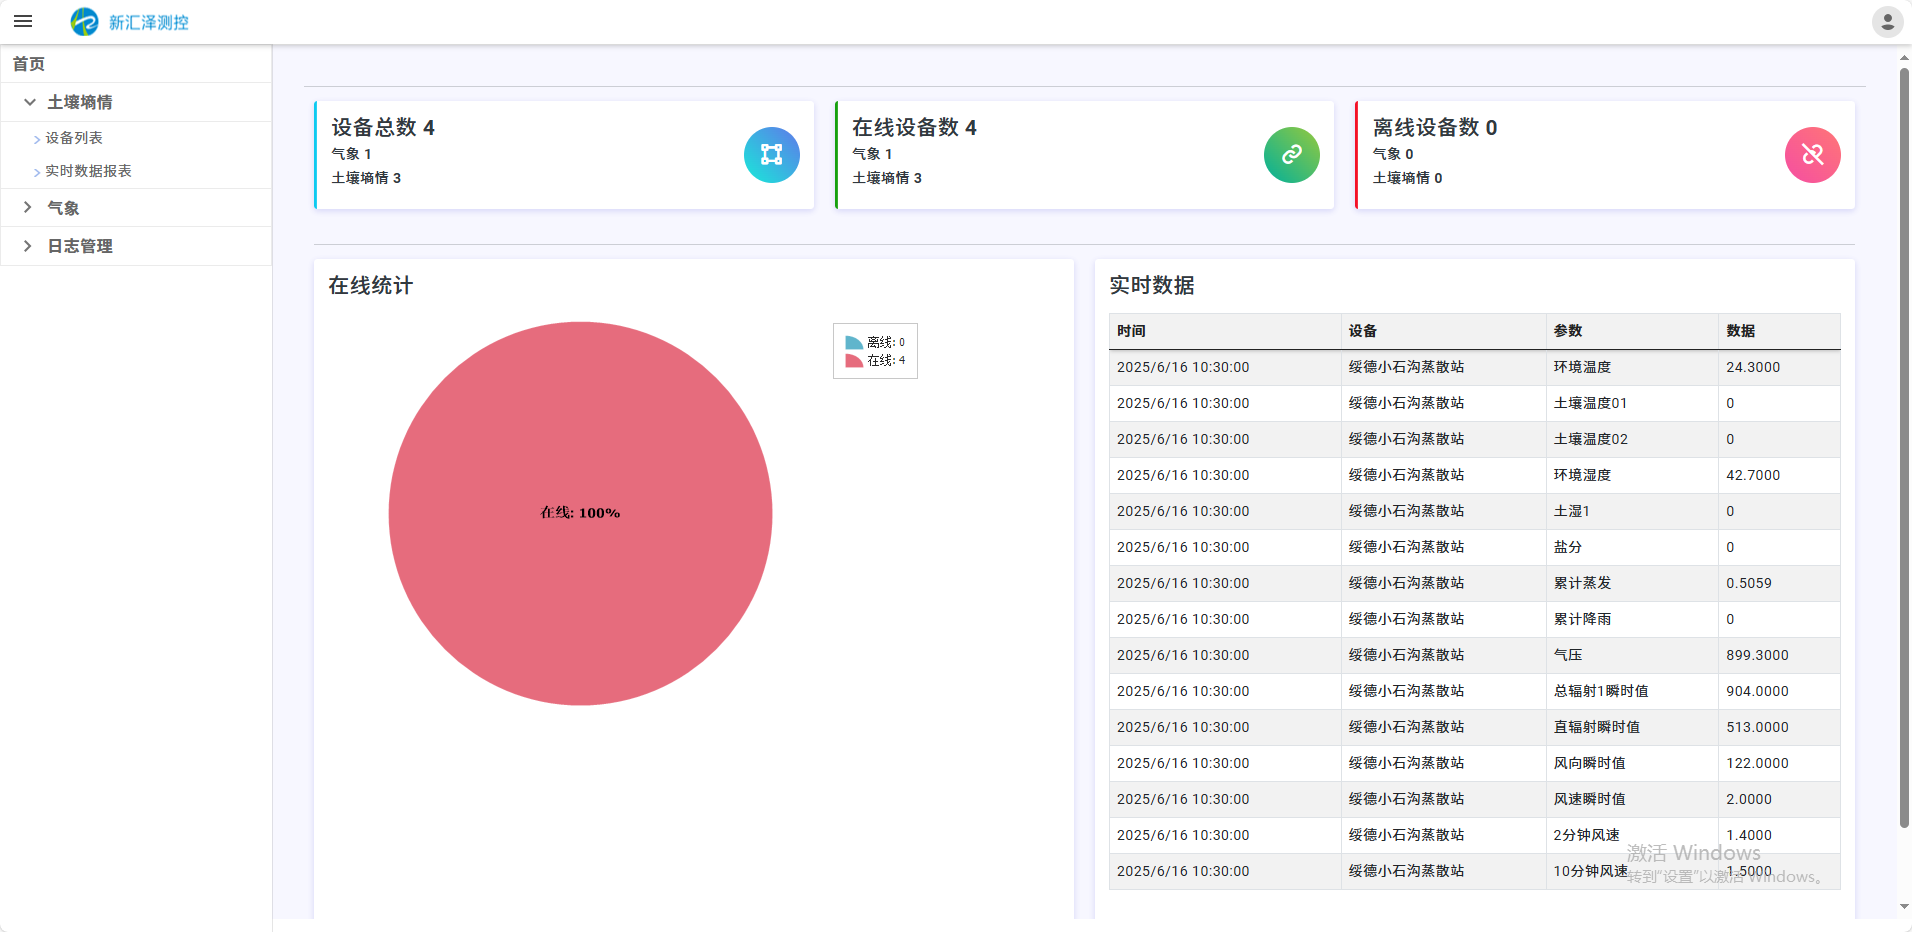Image resolution: width=1912 pixels, height=932 pixels.
Task: Expand the 日志管理 menu chevron
Action: [28, 246]
